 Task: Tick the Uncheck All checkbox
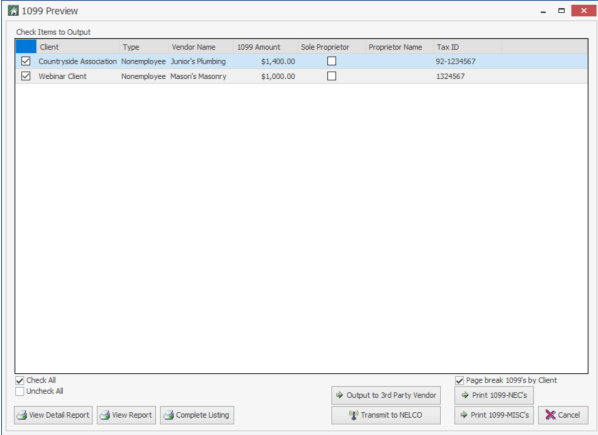[19, 391]
